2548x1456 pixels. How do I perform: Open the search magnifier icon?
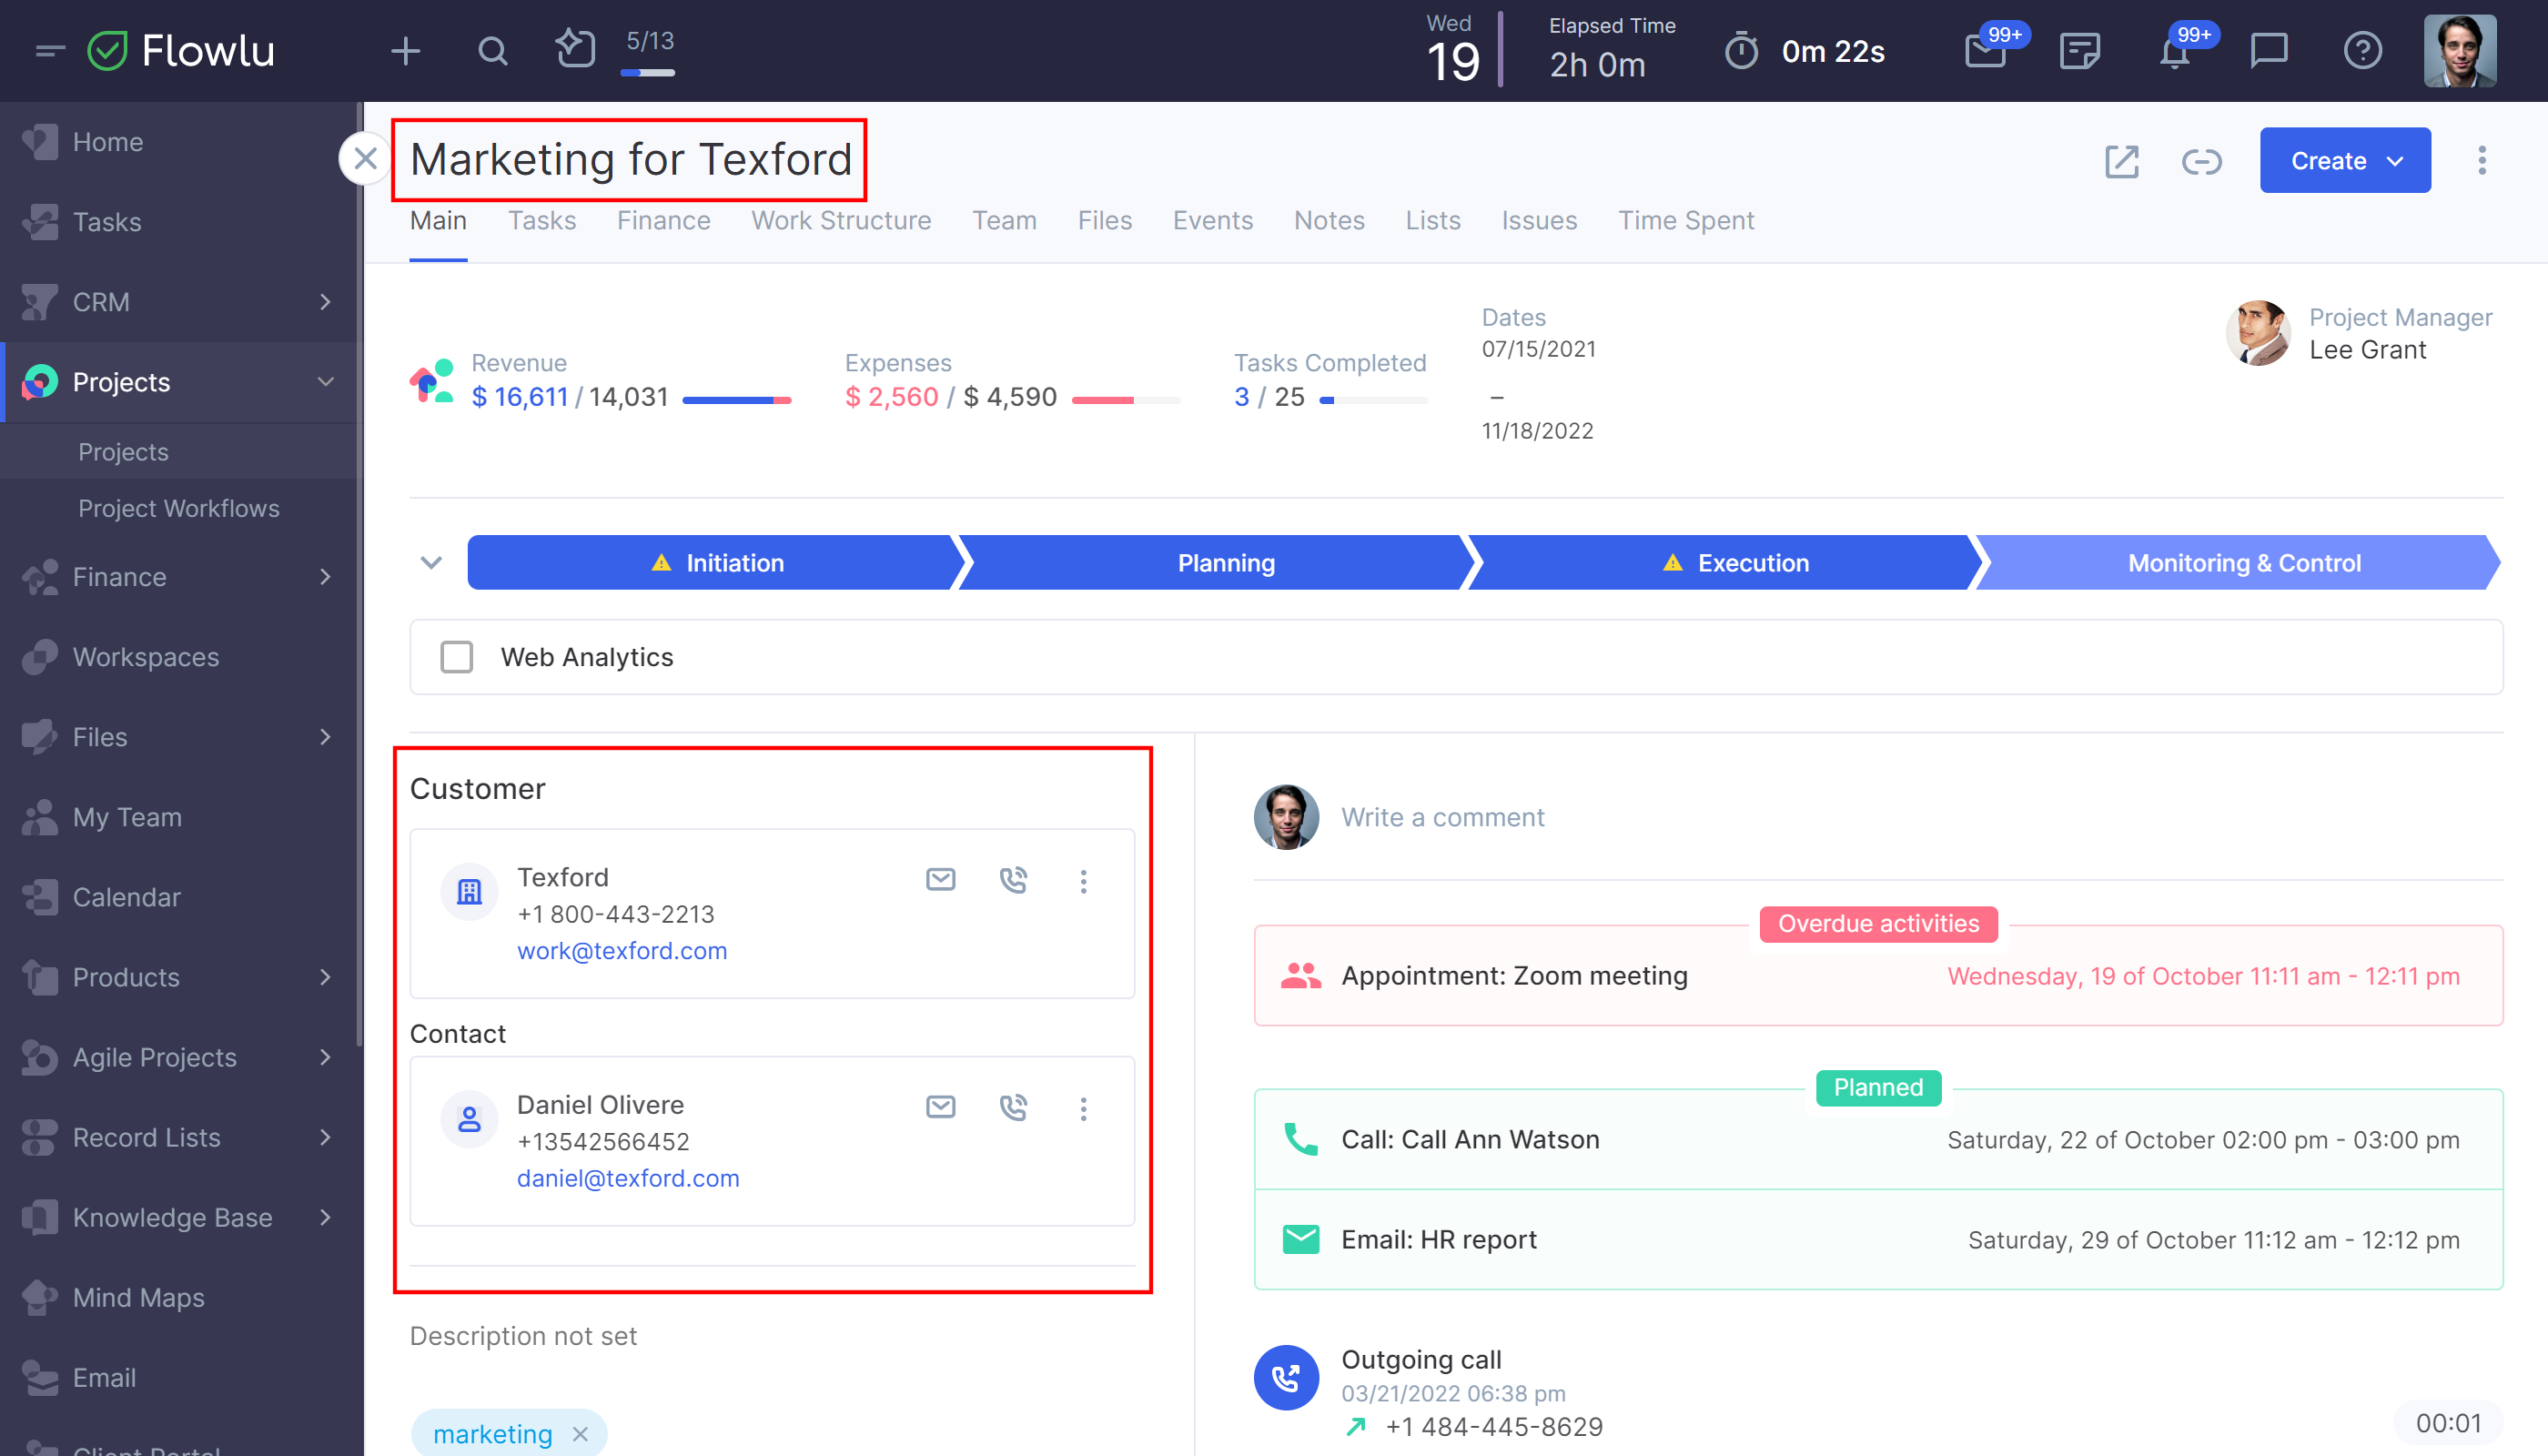click(492, 50)
